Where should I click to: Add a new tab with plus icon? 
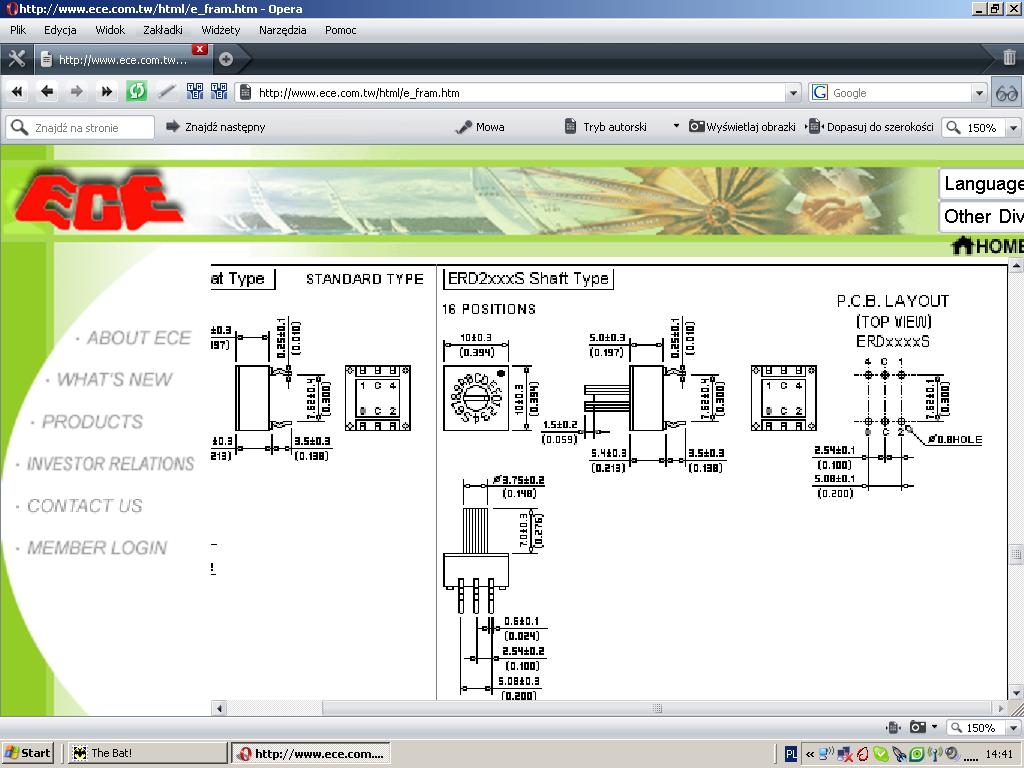pos(226,59)
